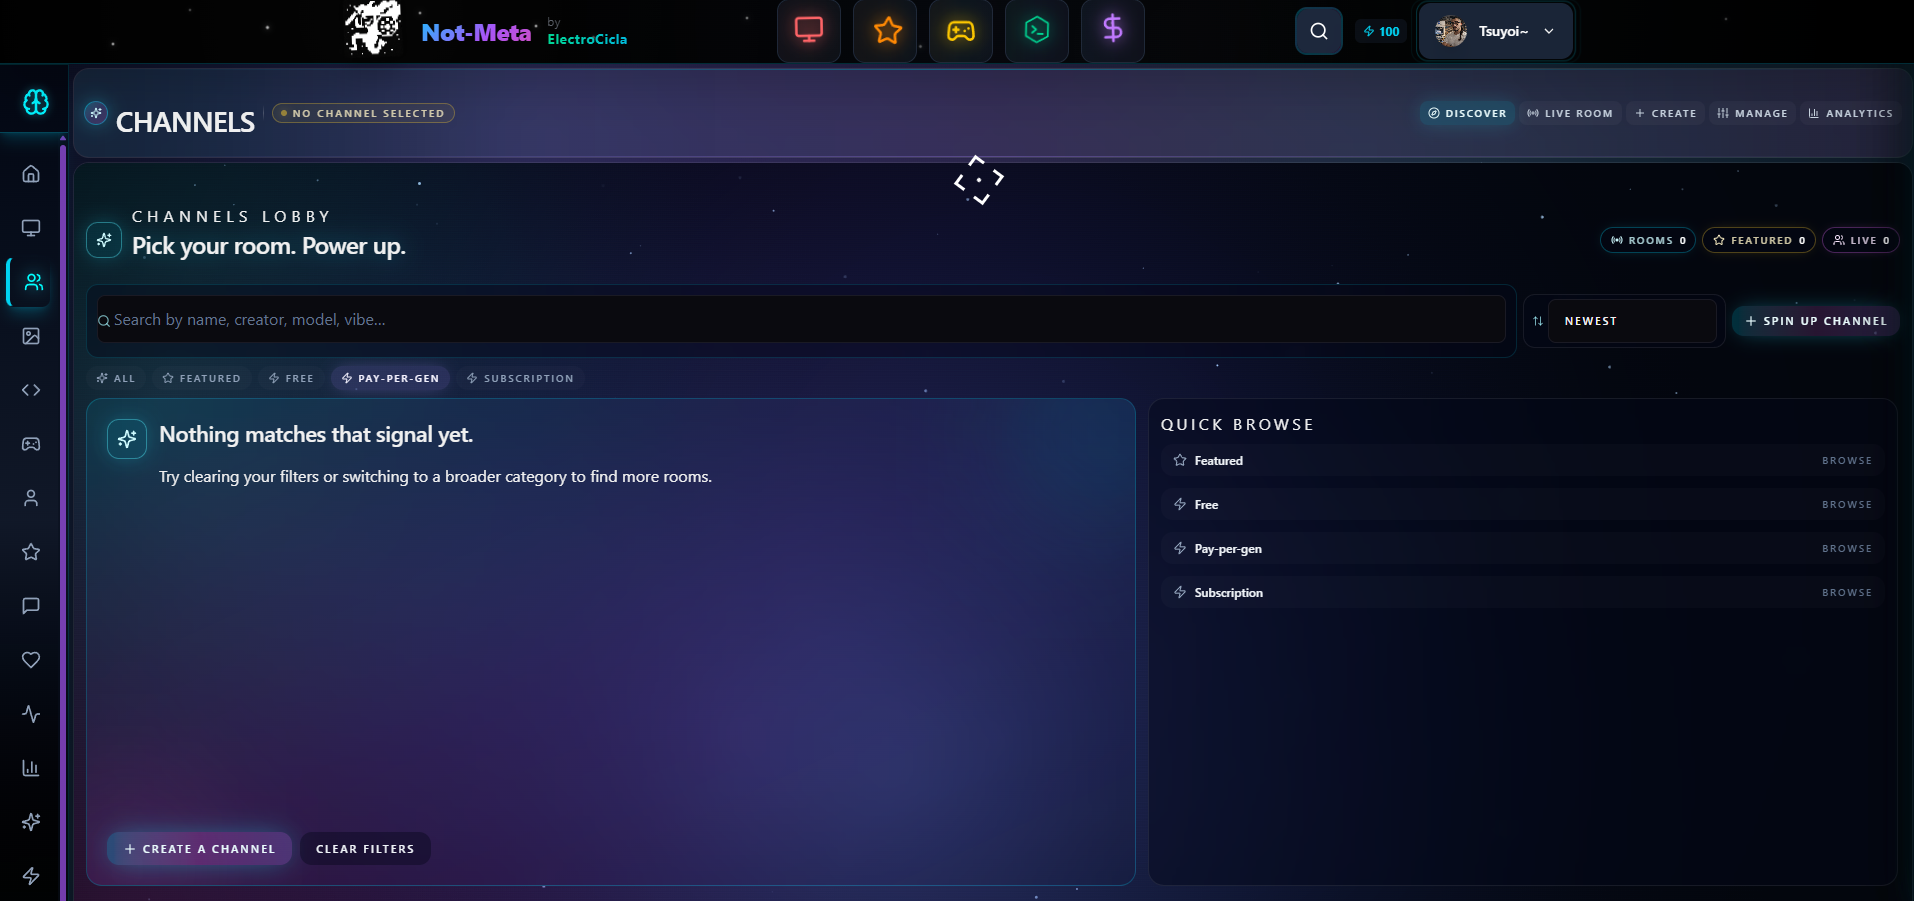The height and width of the screenshot is (901, 1914).
Task: Open the Manage tab
Action: click(1752, 113)
